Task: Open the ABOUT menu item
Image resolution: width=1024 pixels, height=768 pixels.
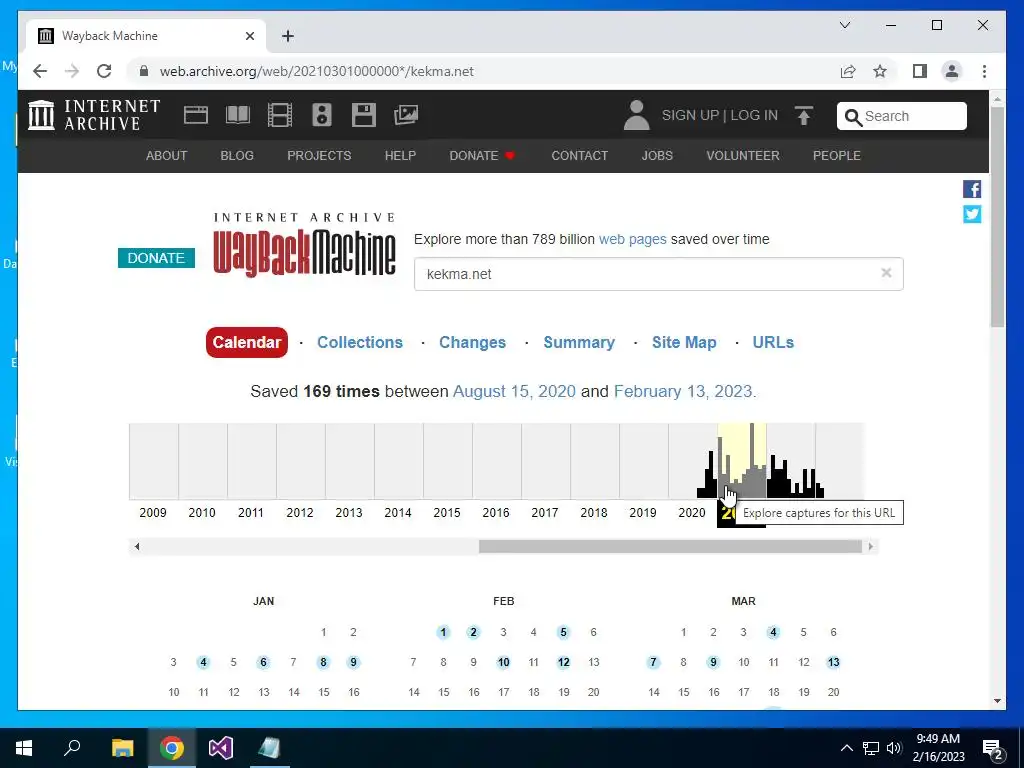Action: pos(167,155)
